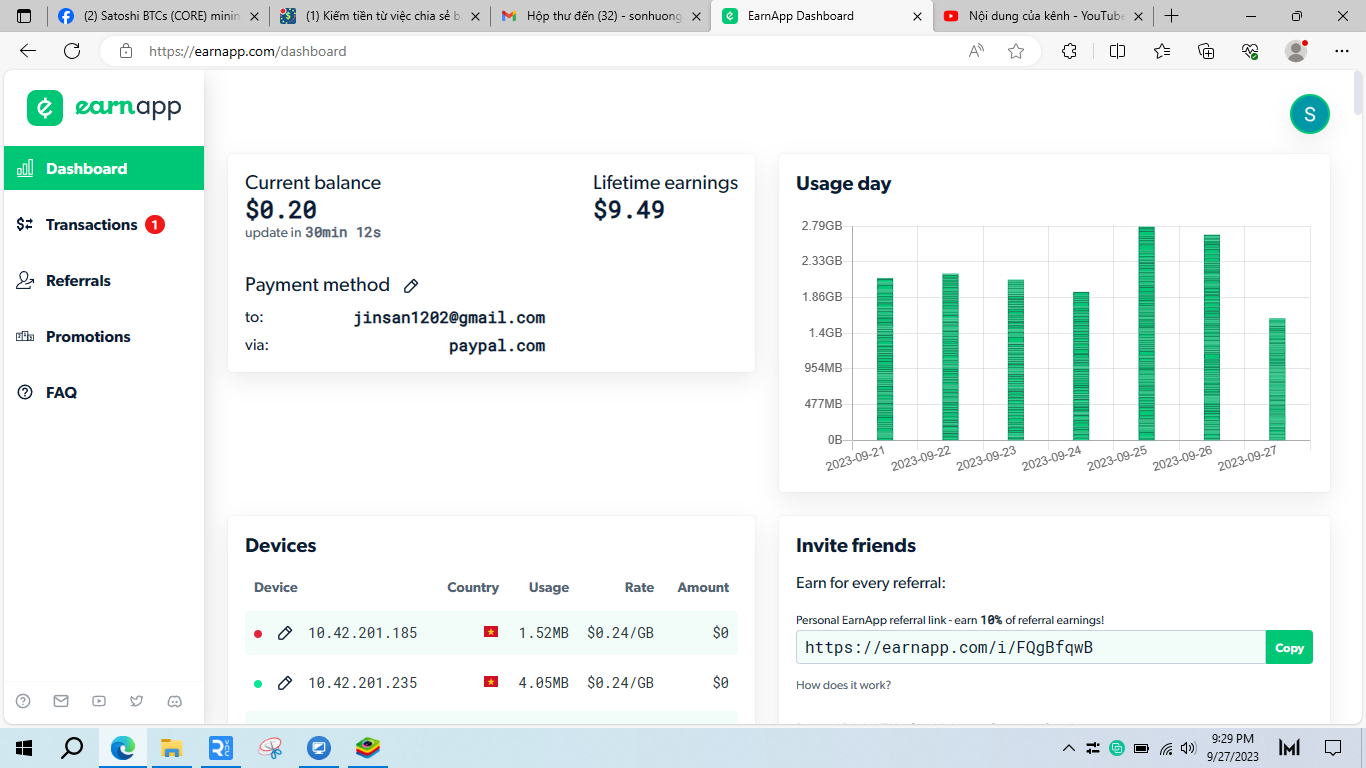Open the "S" user avatar menu

[x=1309, y=114]
